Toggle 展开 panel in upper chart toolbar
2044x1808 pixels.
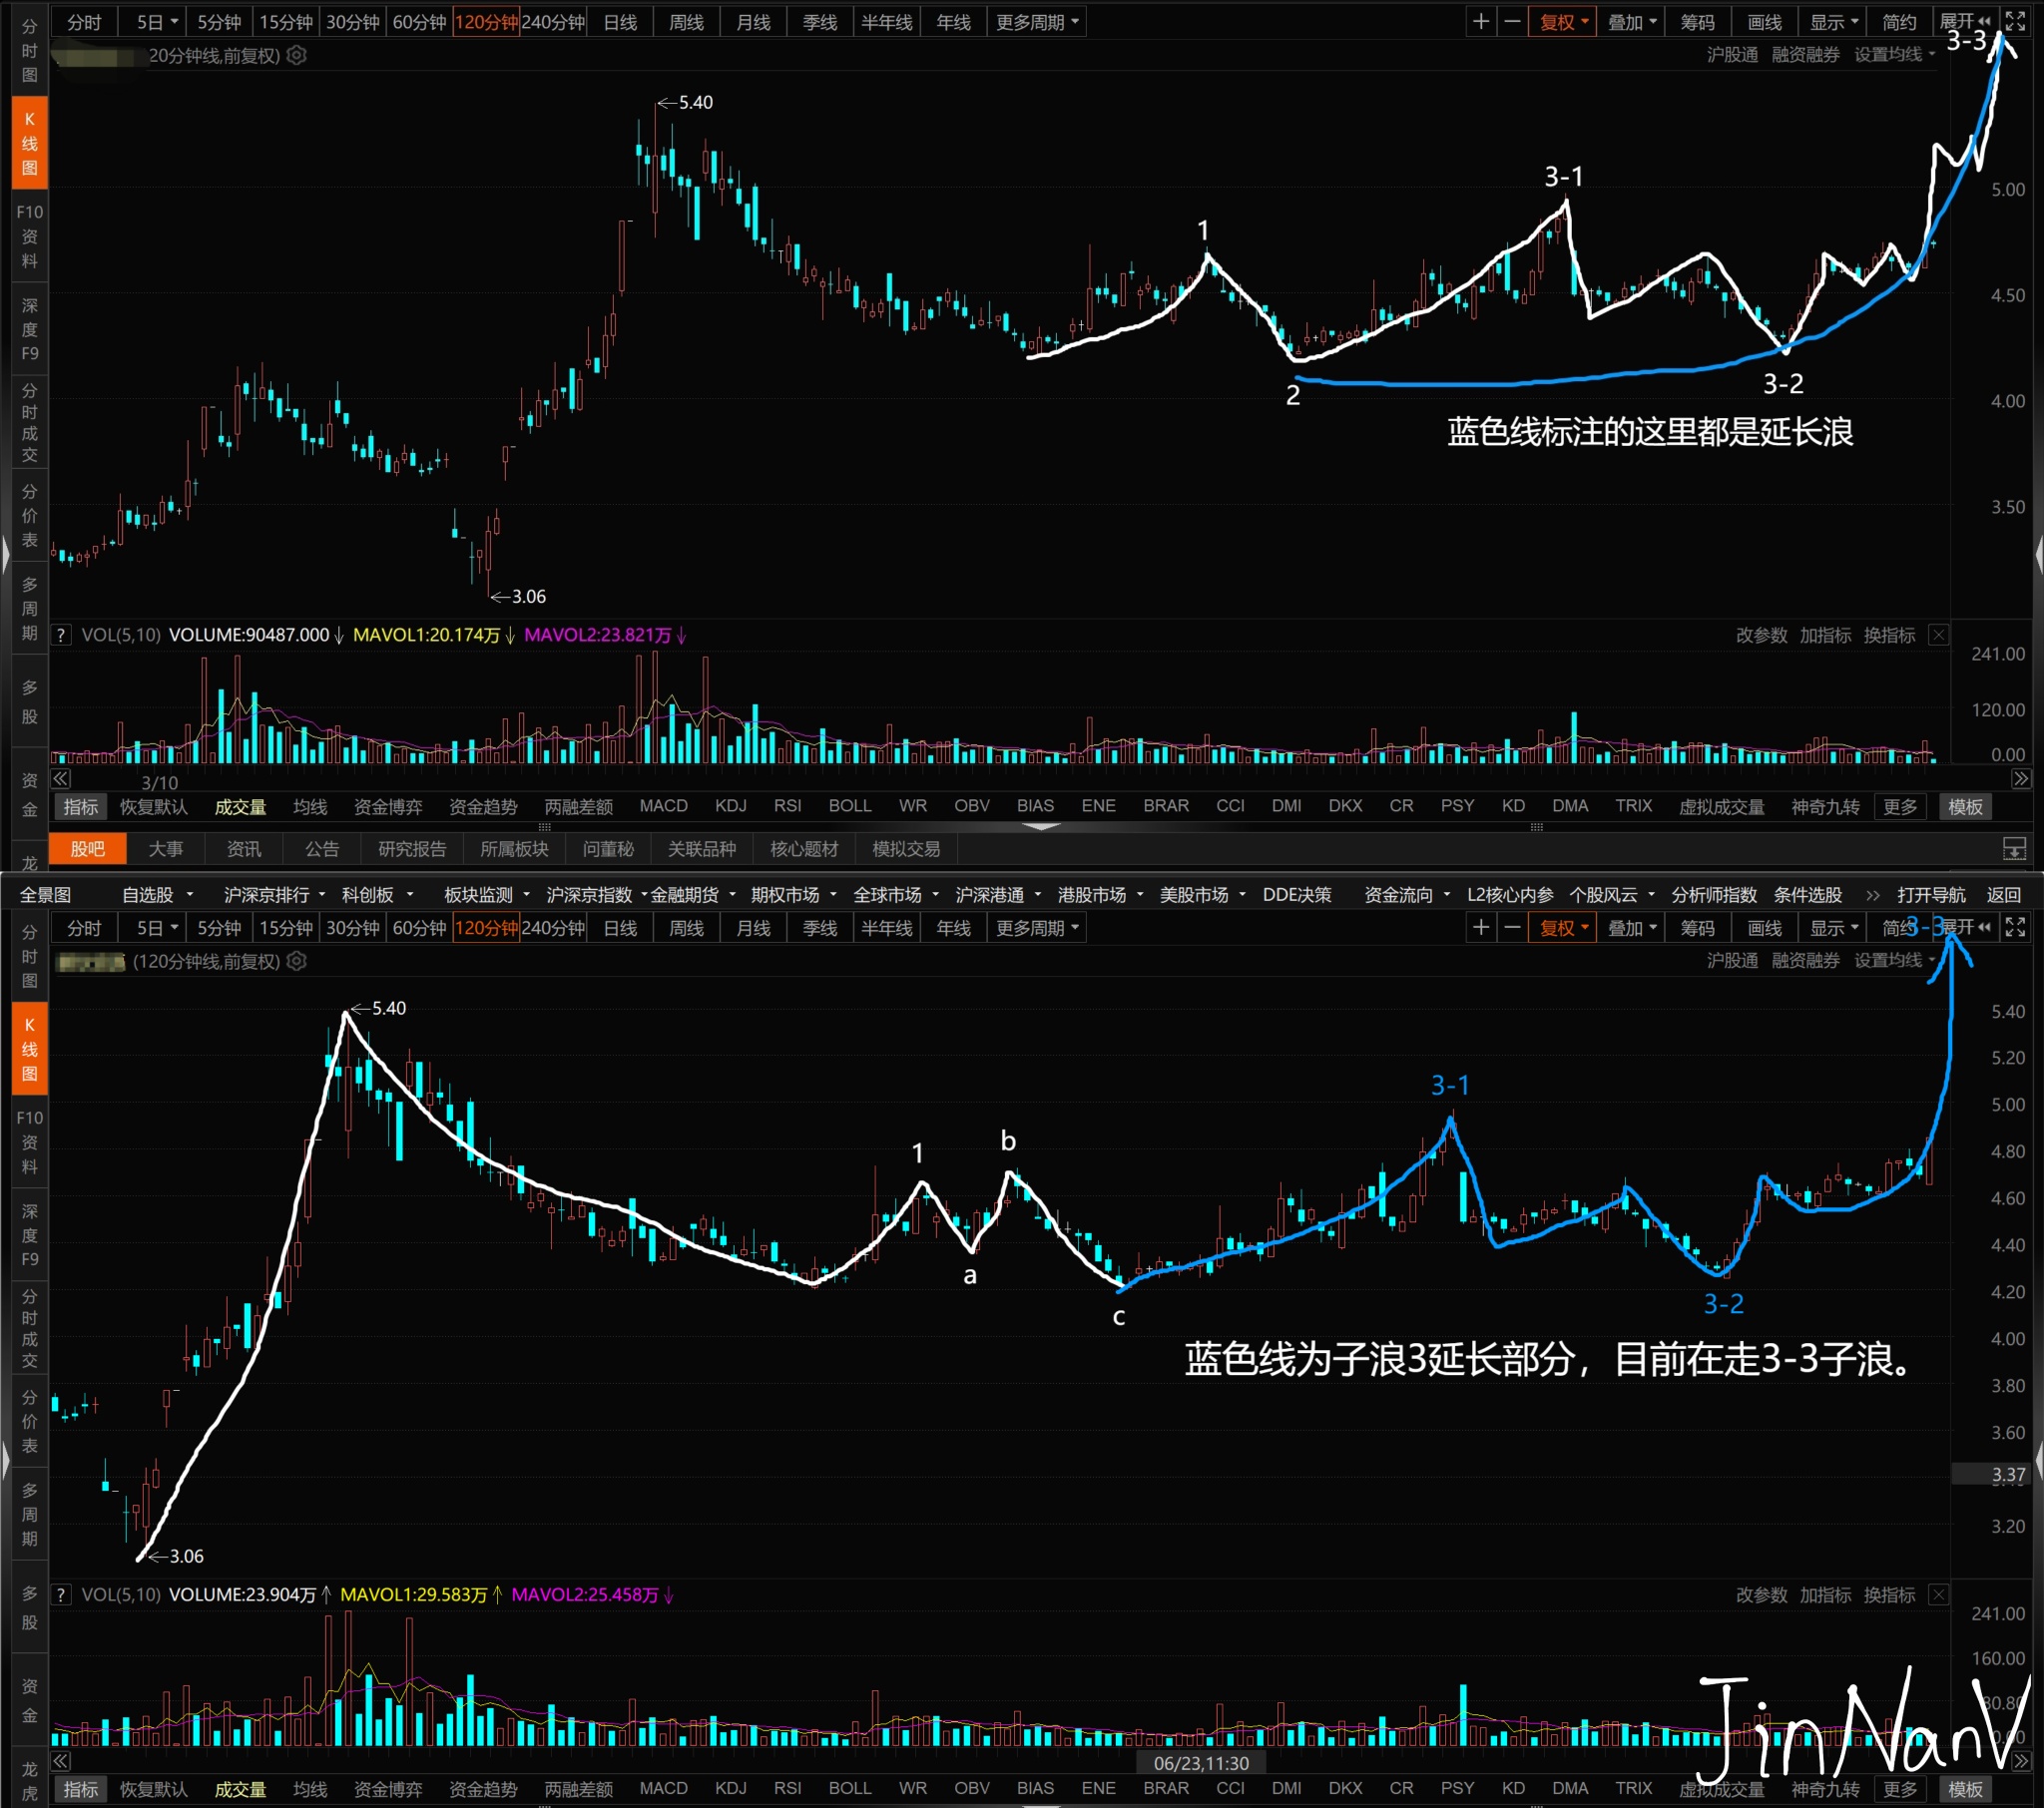click(x=1964, y=22)
